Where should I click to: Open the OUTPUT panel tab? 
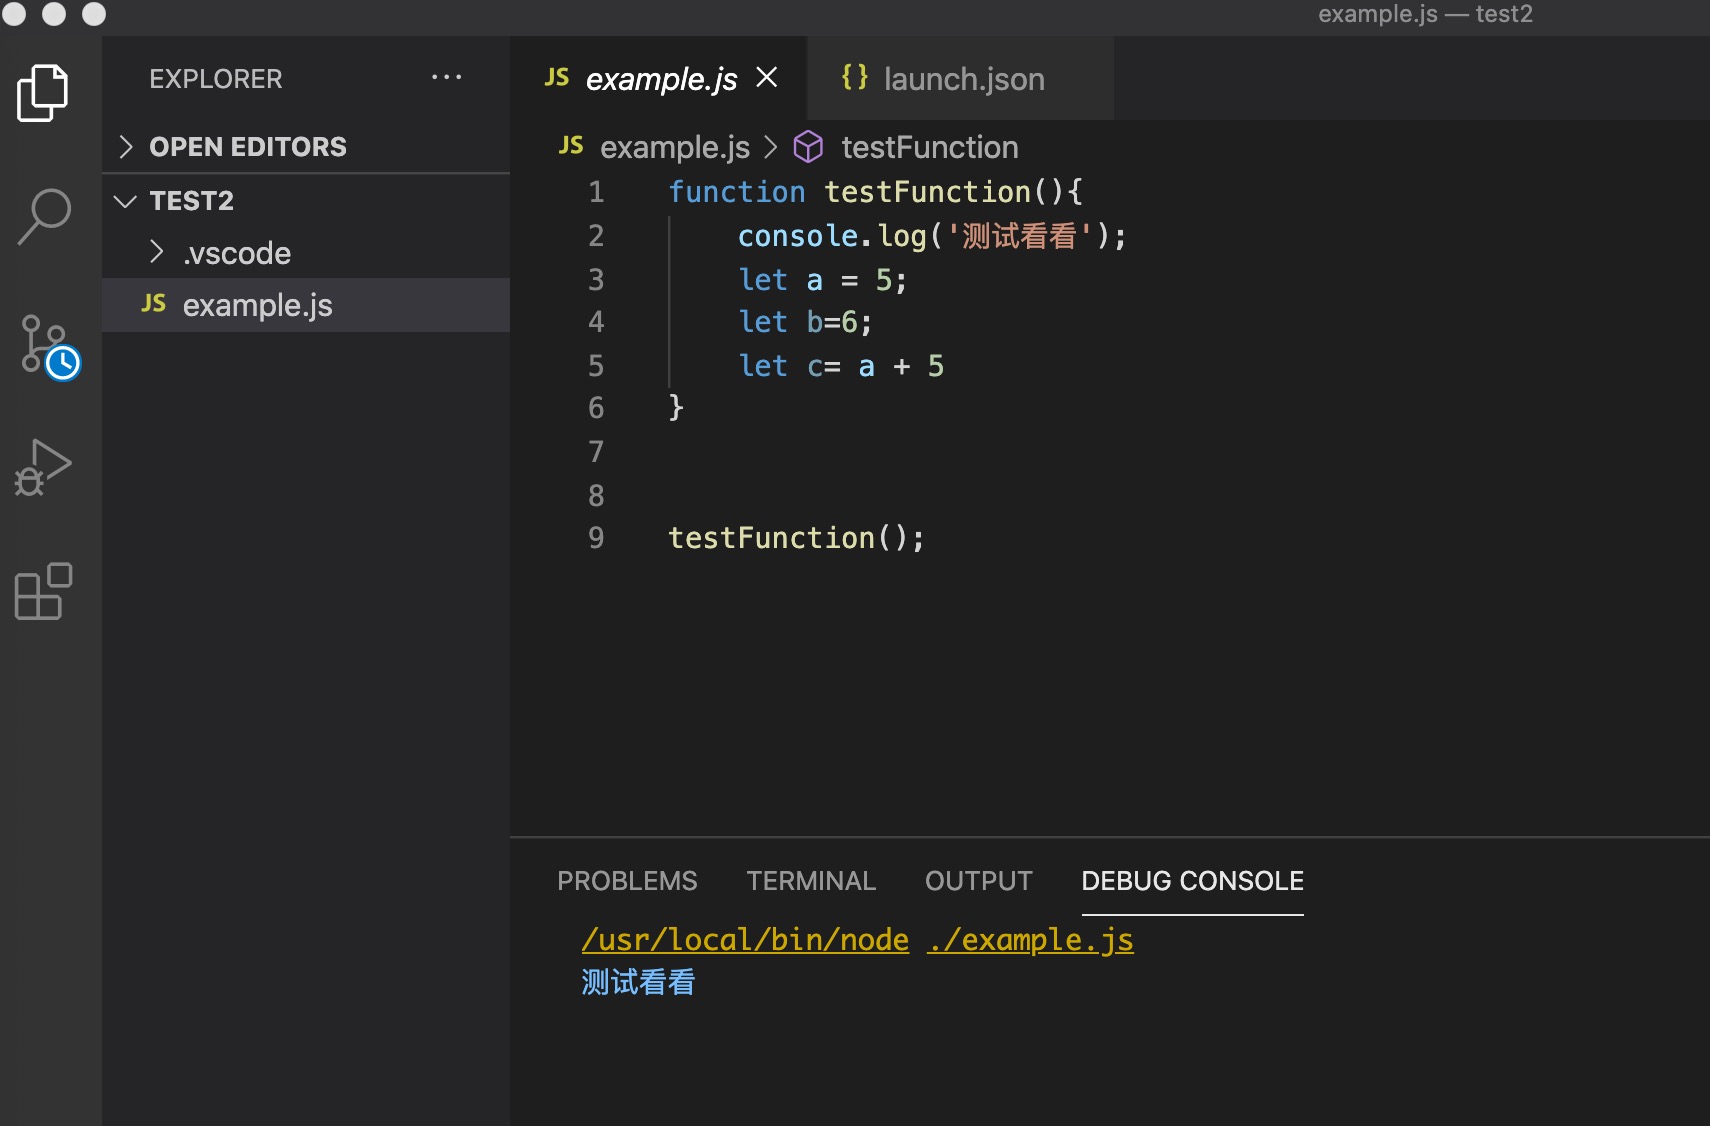(x=978, y=881)
